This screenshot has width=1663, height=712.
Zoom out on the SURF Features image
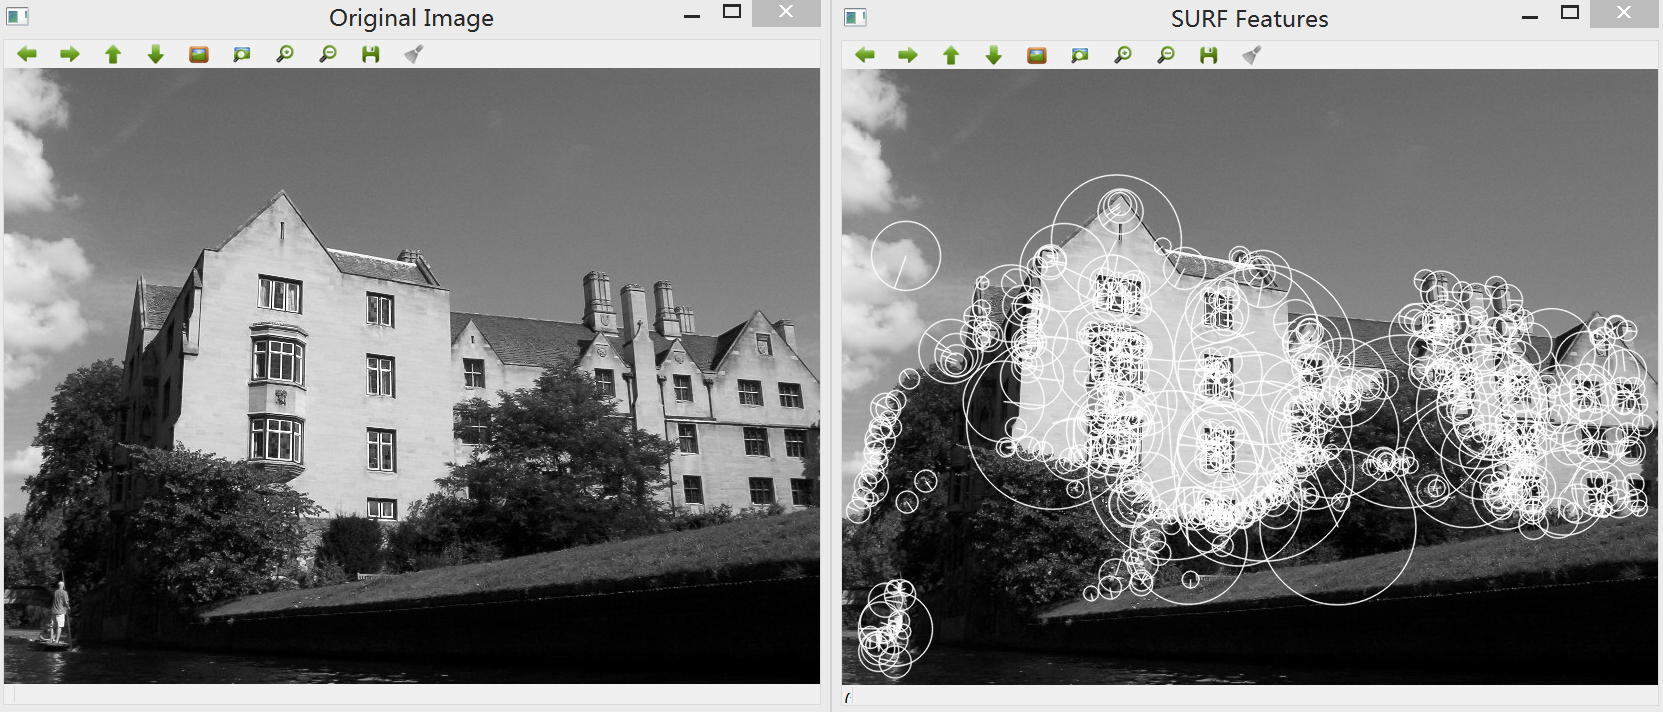[x=1166, y=55]
